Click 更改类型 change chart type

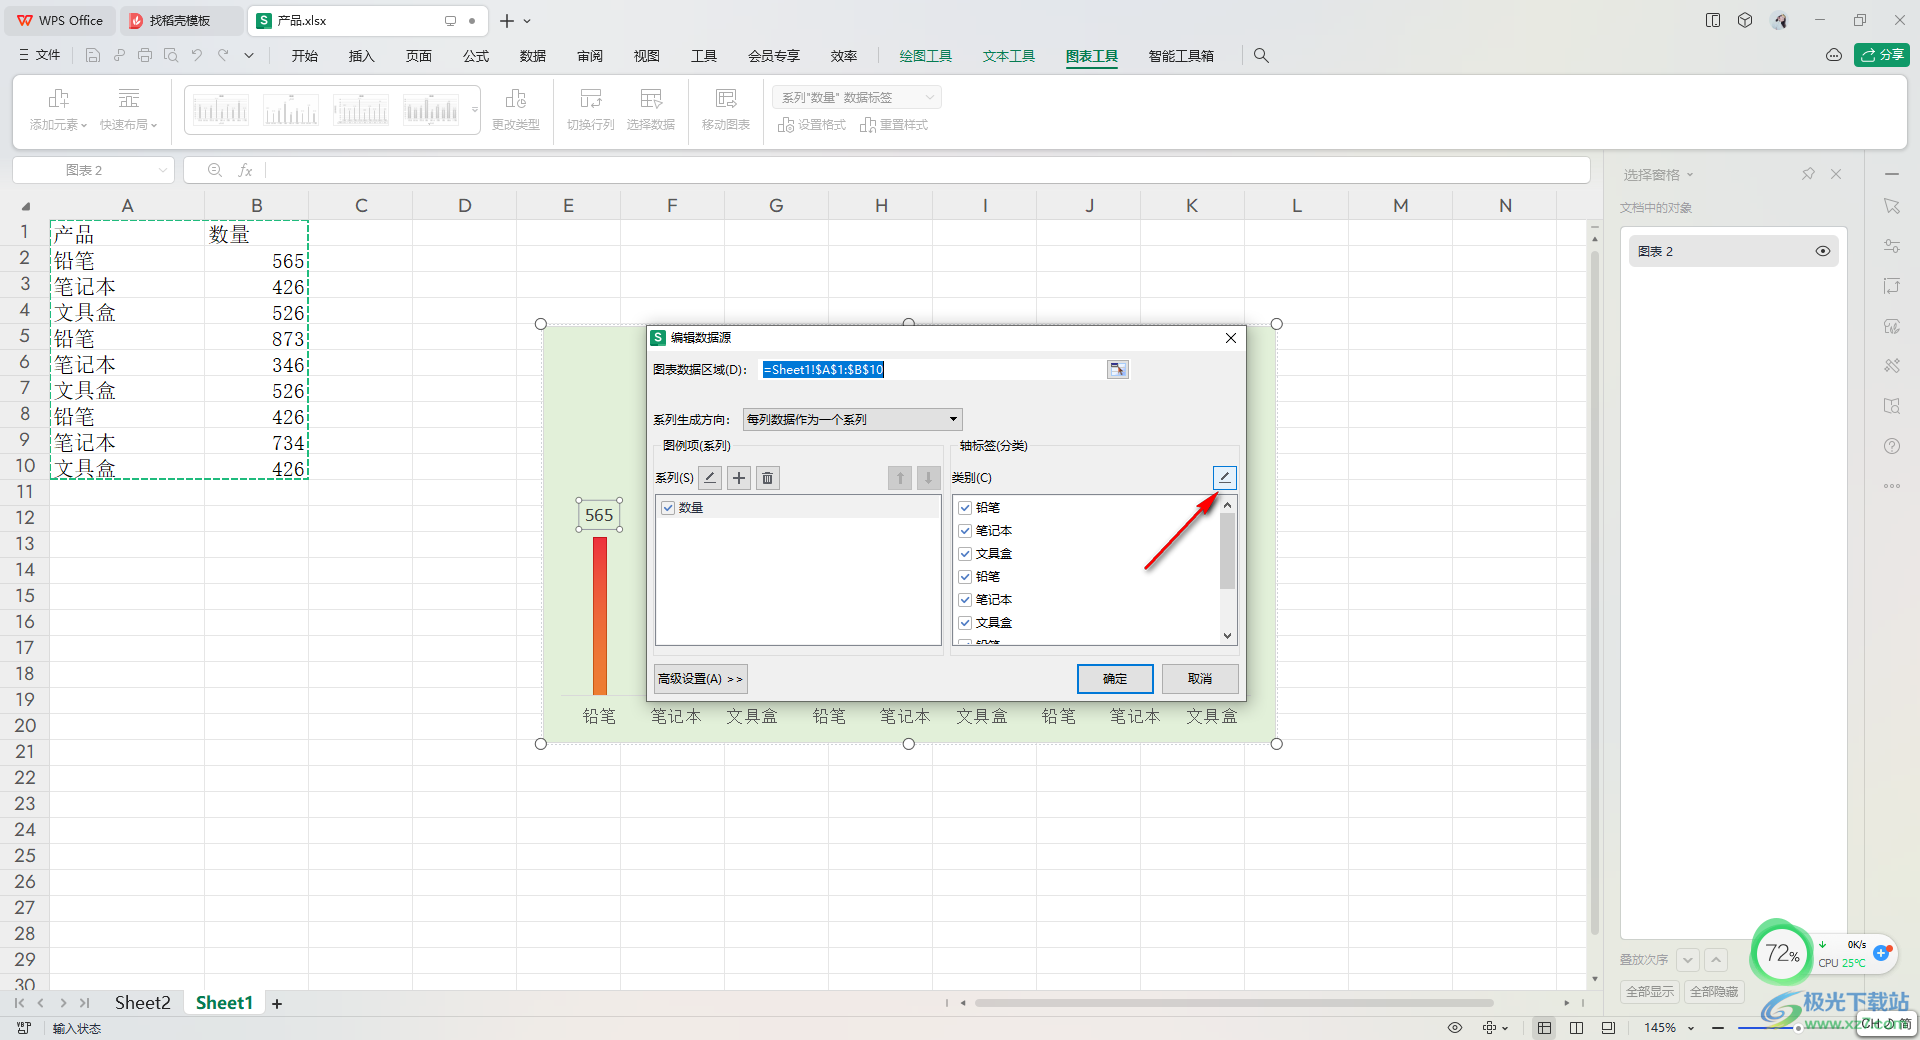point(516,110)
